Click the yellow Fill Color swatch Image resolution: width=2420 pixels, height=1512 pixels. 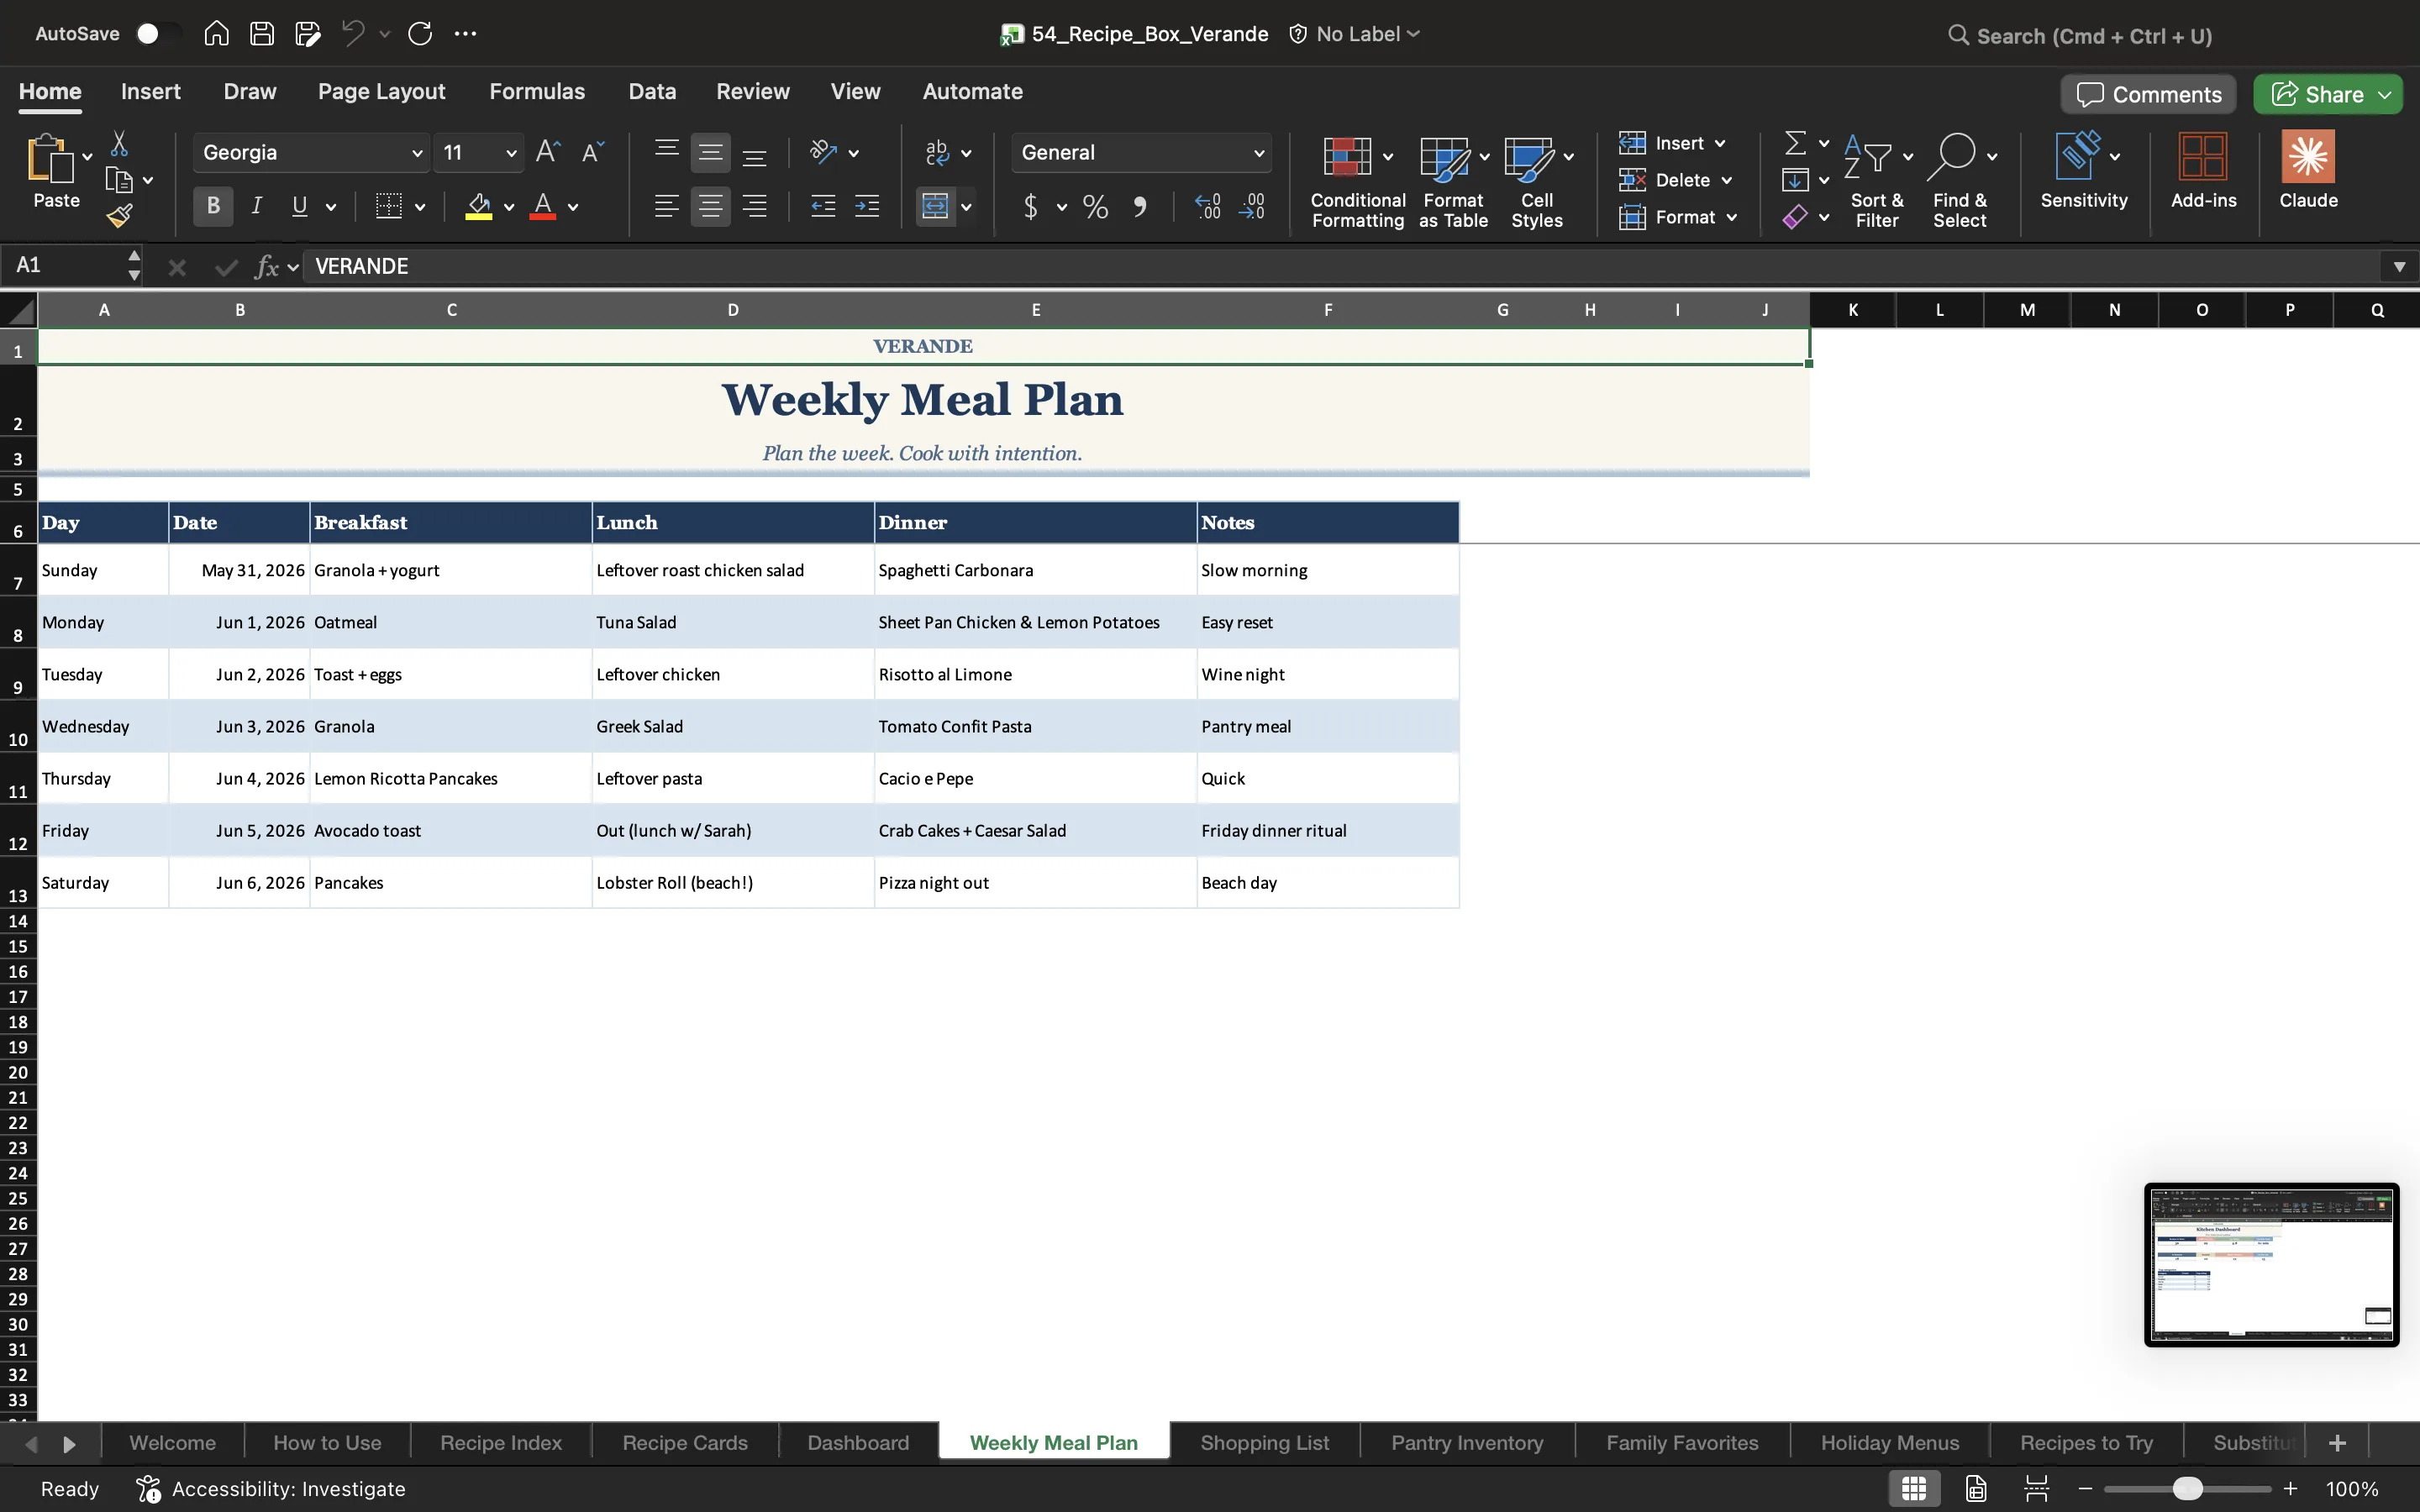tap(479, 207)
